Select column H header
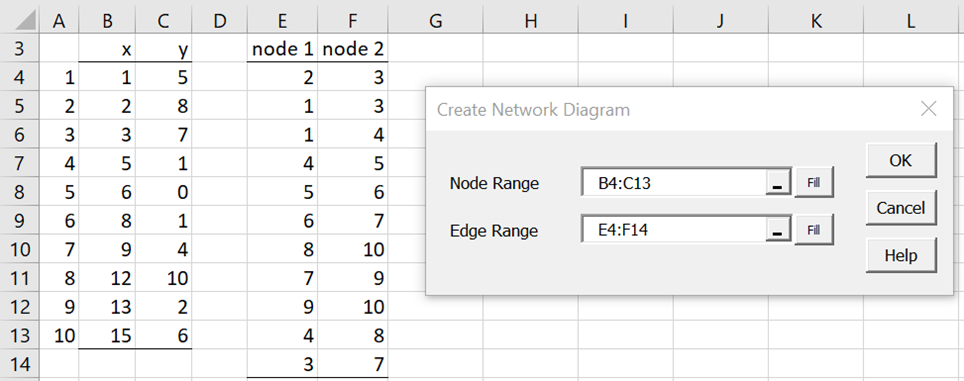The height and width of the screenshot is (381, 964). (x=531, y=20)
